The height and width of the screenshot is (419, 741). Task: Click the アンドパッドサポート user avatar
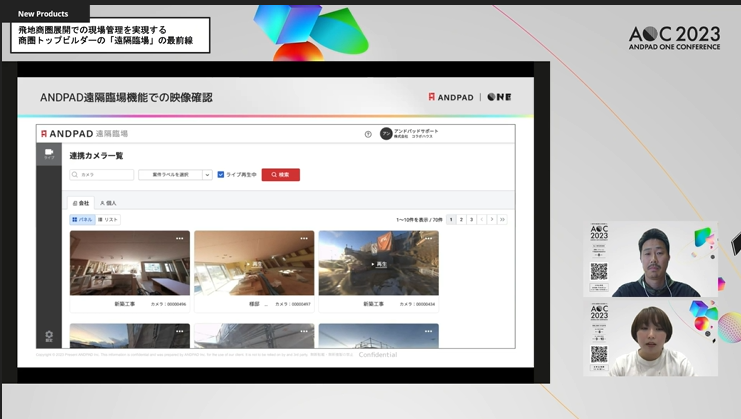[x=386, y=134]
